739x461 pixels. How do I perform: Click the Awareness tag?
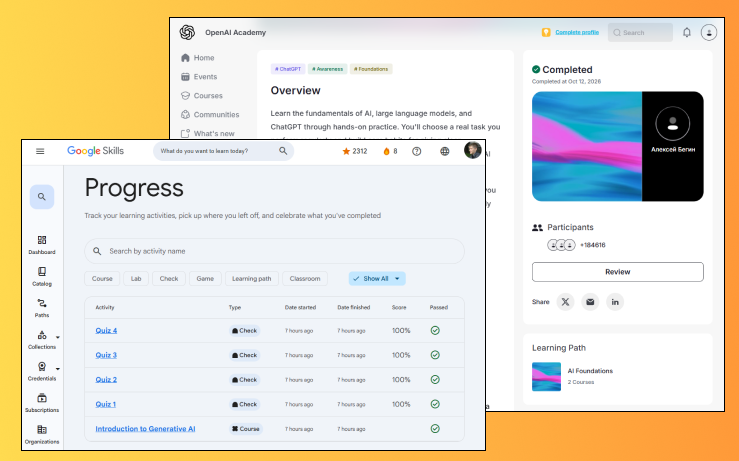pos(328,69)
